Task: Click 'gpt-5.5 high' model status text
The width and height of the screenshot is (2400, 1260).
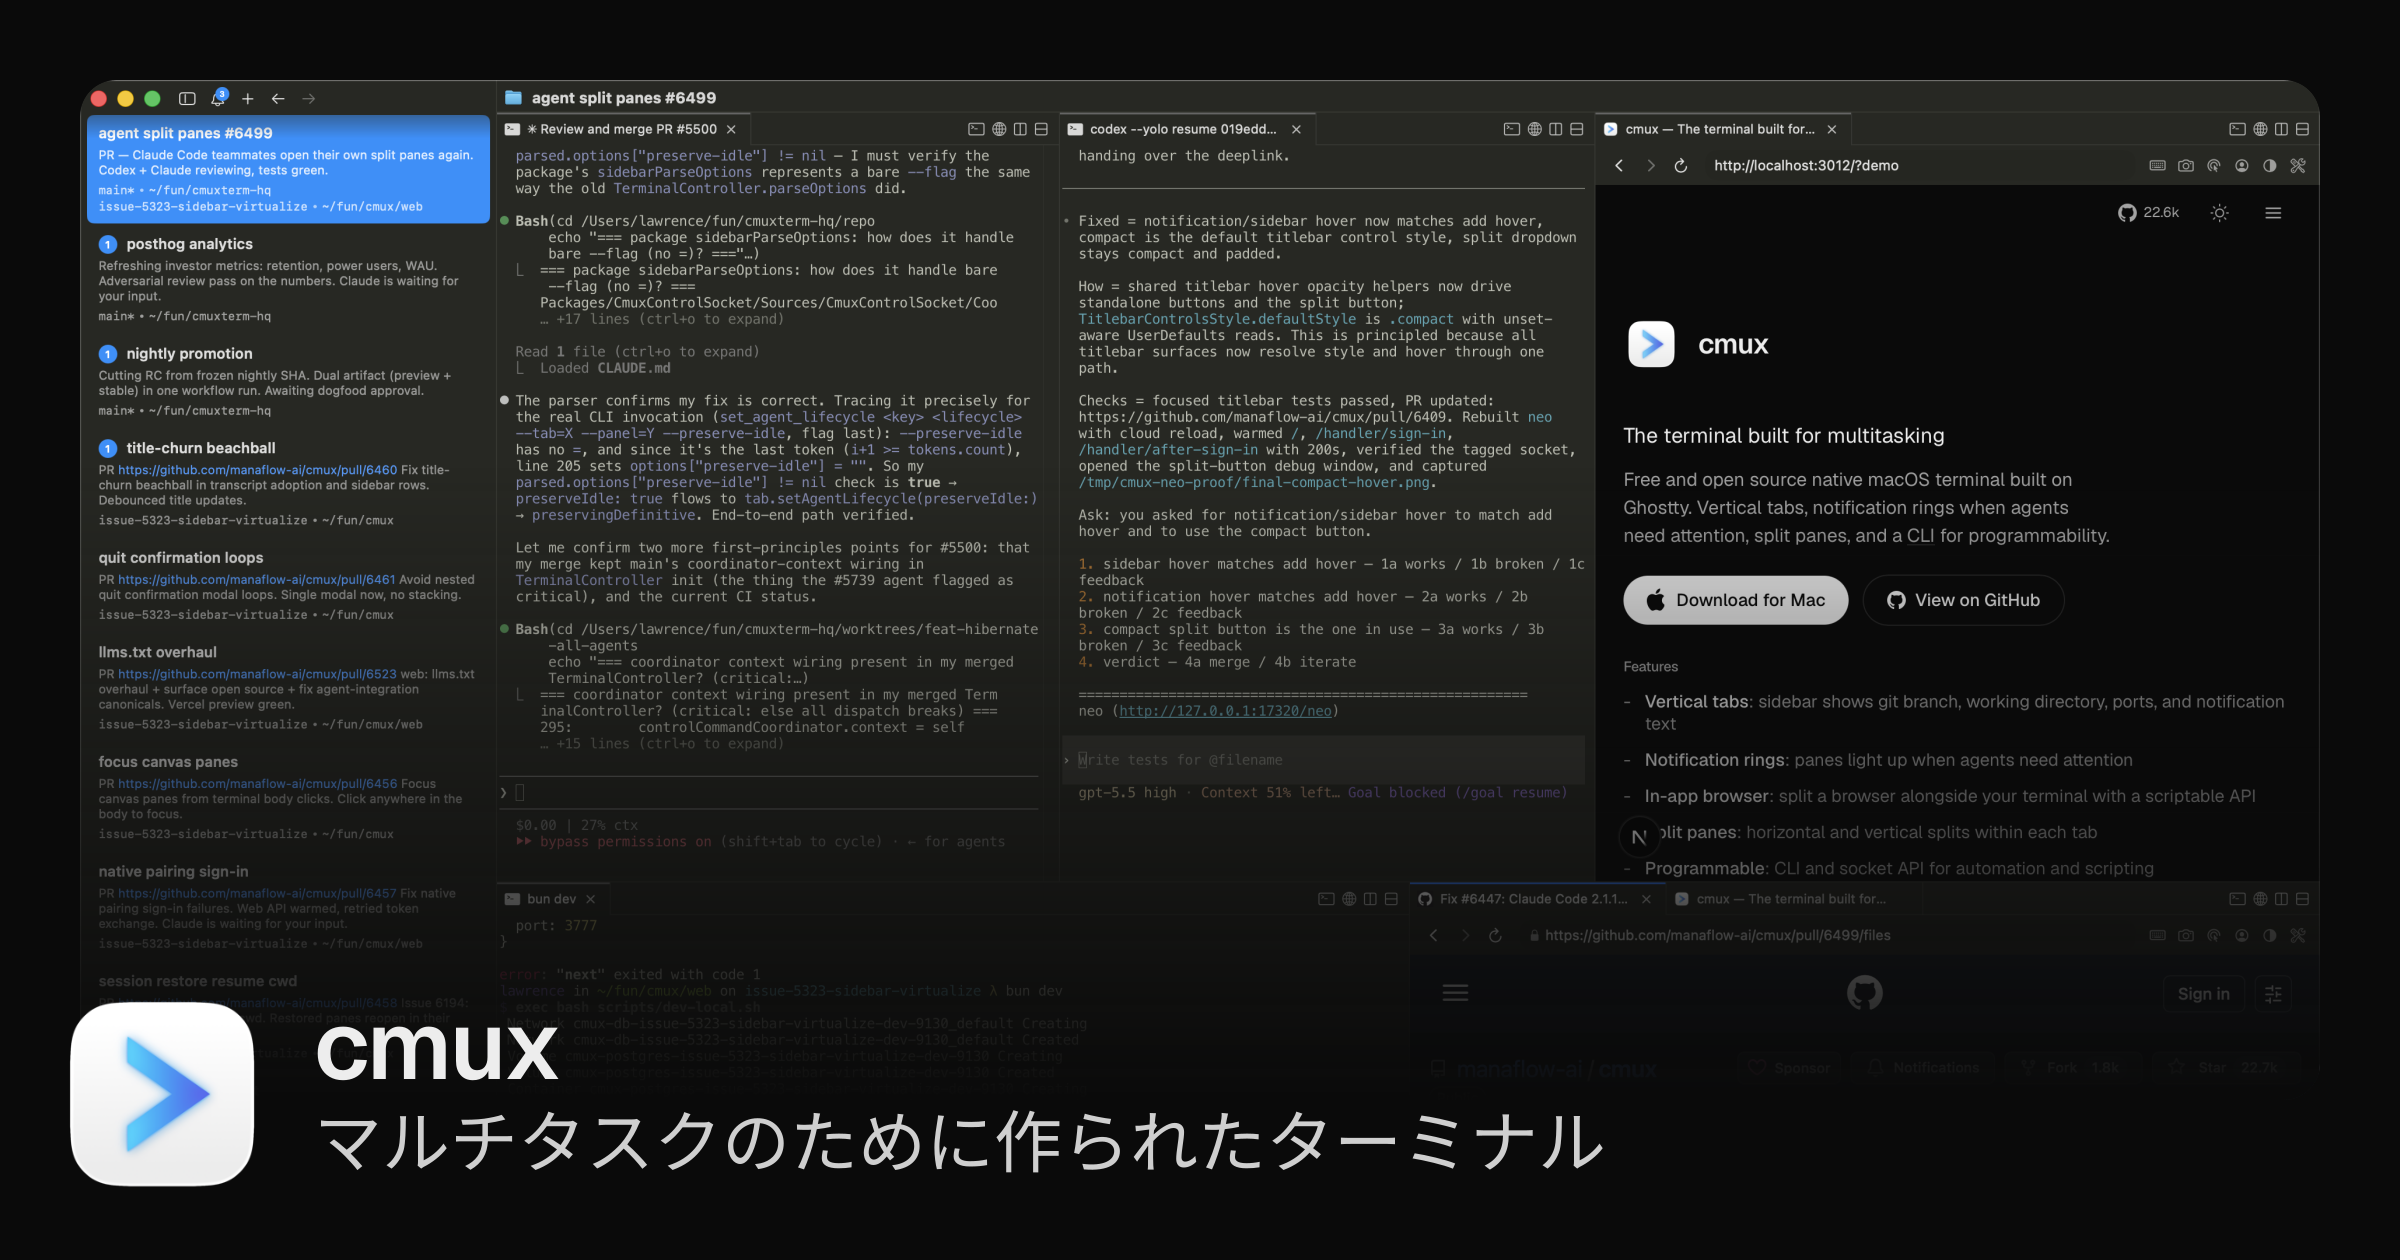Action: (1127, 793)
